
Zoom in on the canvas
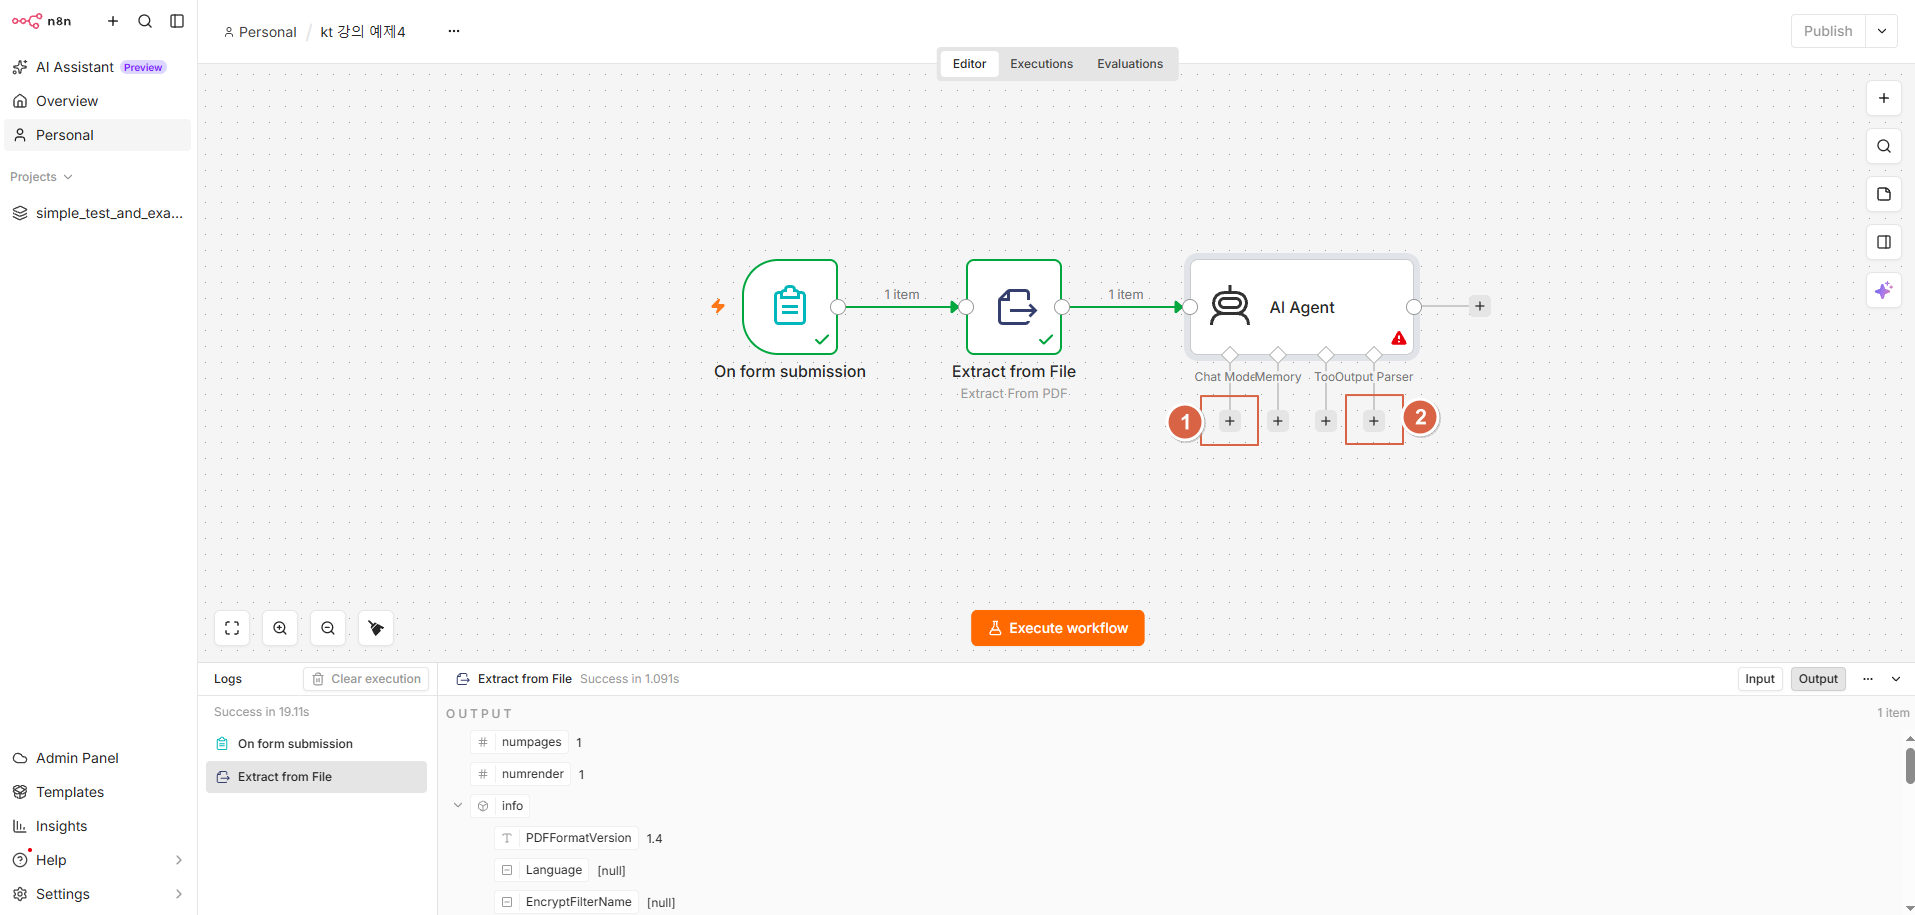[280, 628]
